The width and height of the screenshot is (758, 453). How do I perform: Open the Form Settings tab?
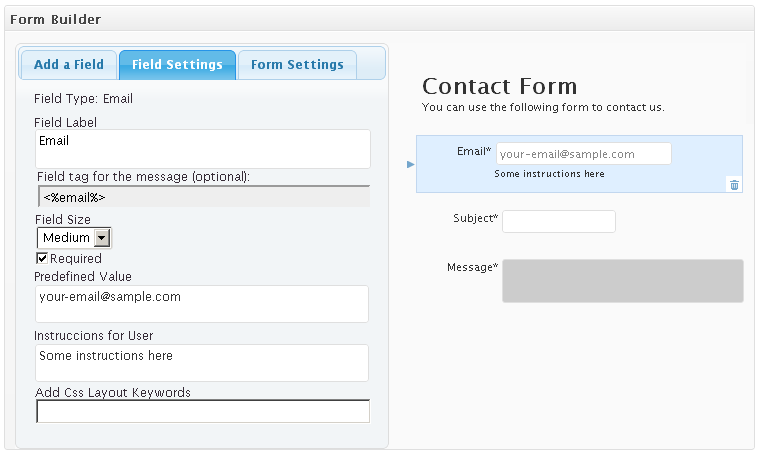(x=297, y=65)
